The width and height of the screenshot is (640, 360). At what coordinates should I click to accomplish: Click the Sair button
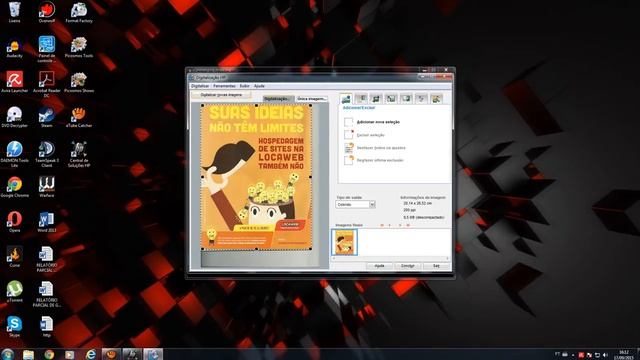point(436,266)
